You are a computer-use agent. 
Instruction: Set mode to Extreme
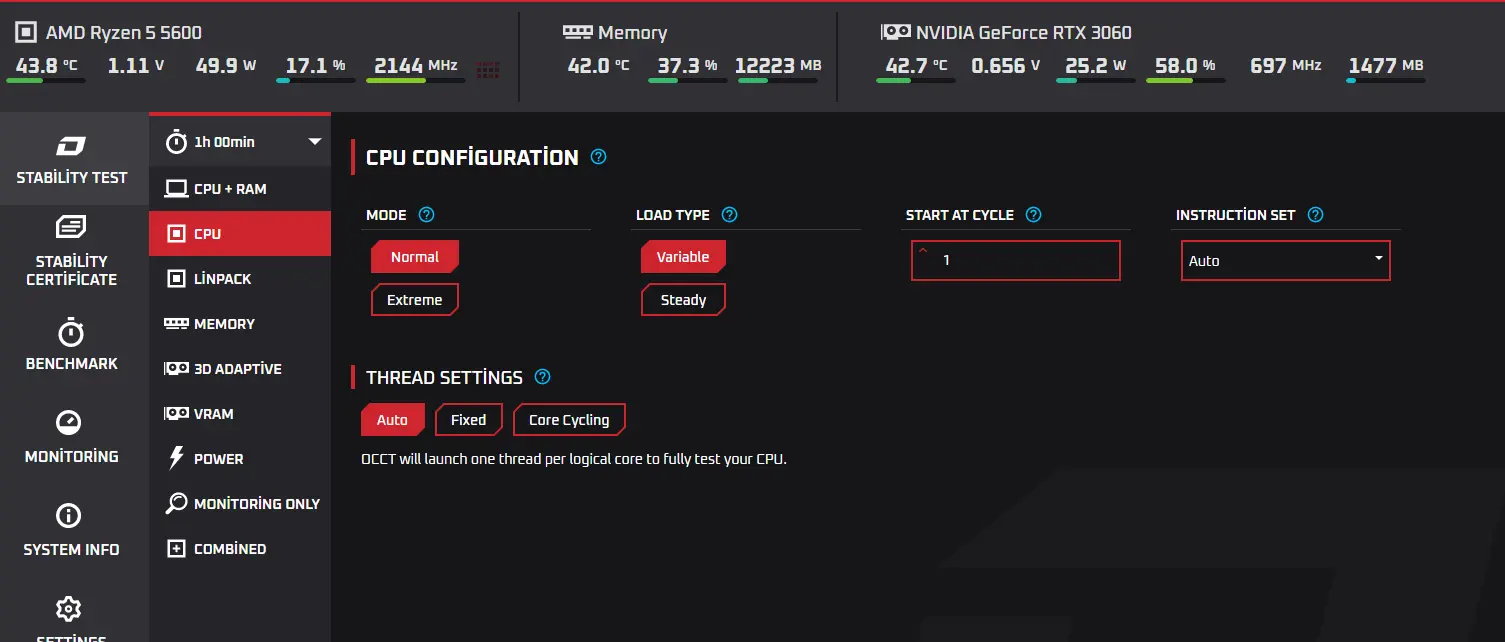[415, 300]
